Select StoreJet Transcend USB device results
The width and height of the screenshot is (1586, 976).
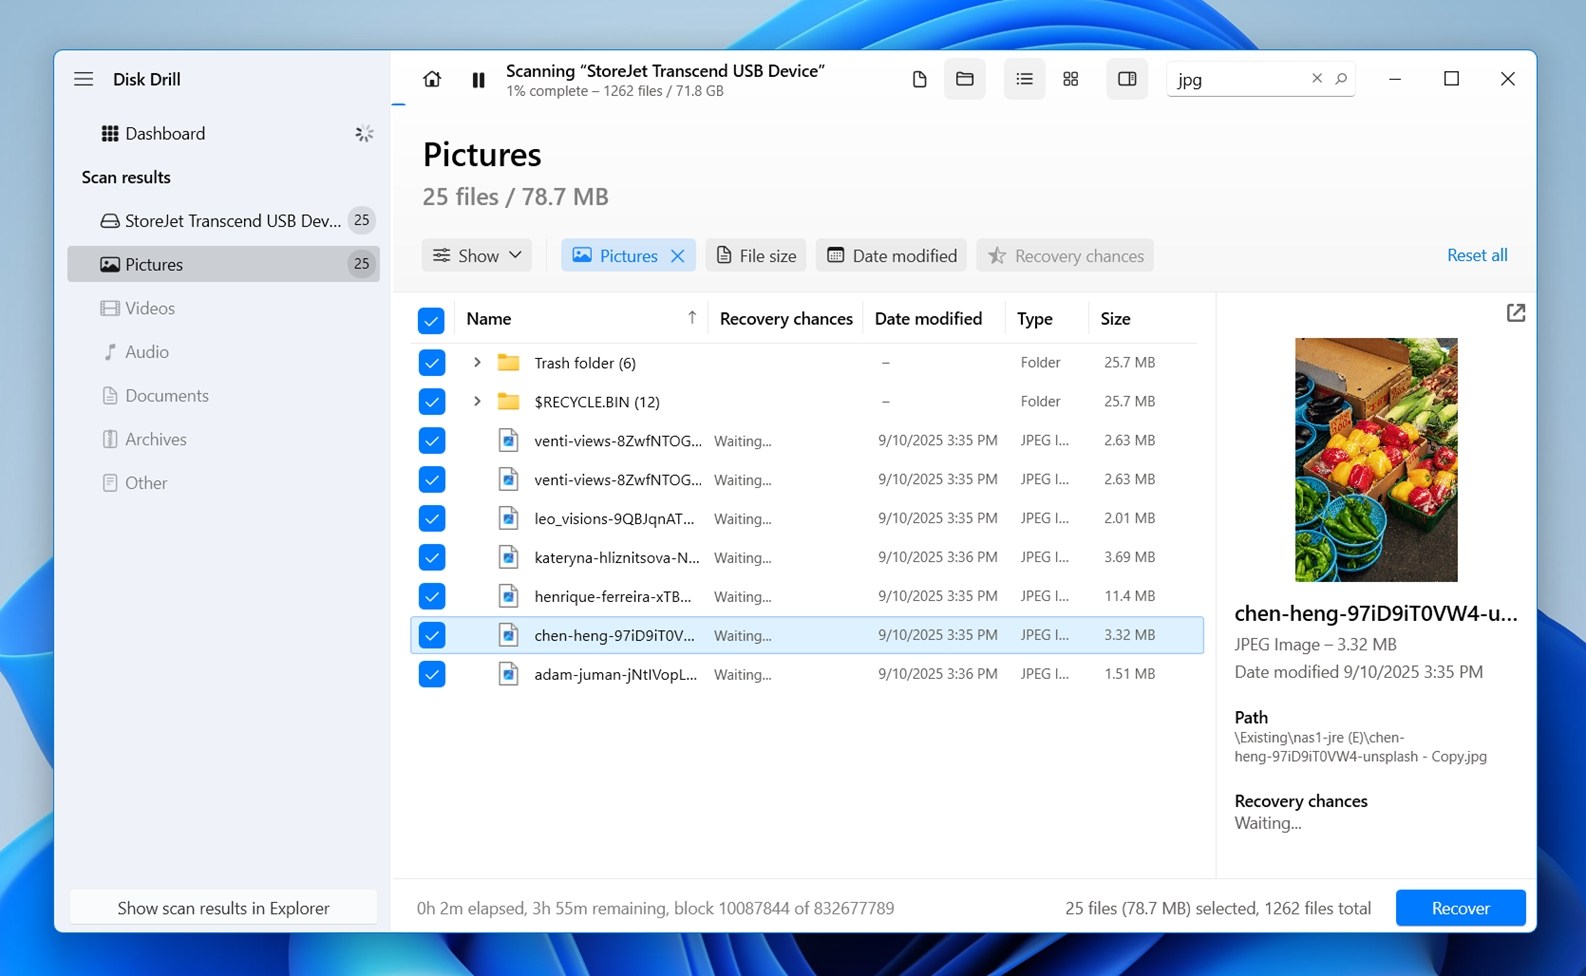coord(223,220)
